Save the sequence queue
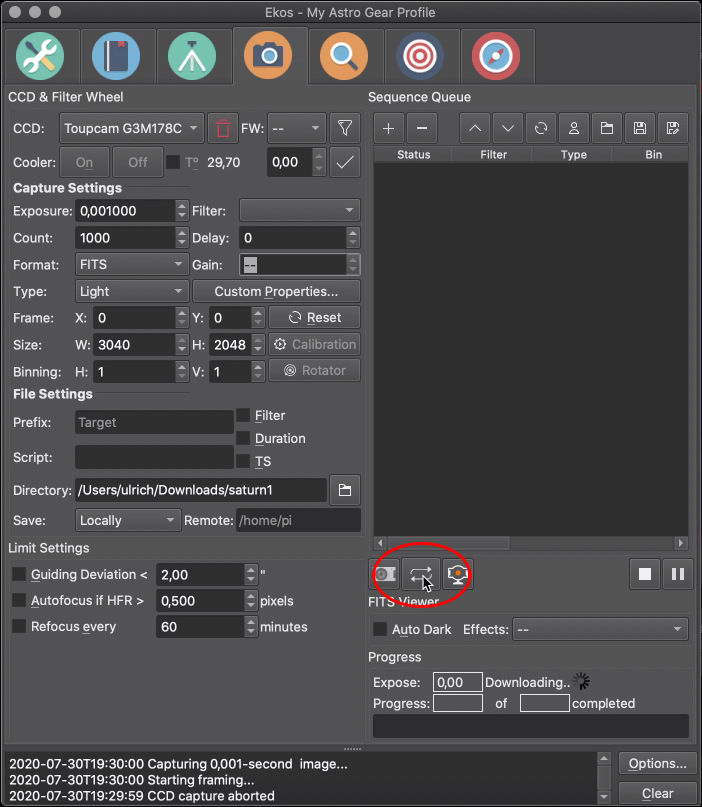The width and height of the screenshot is (702, 807). click(x=640, y=128)
